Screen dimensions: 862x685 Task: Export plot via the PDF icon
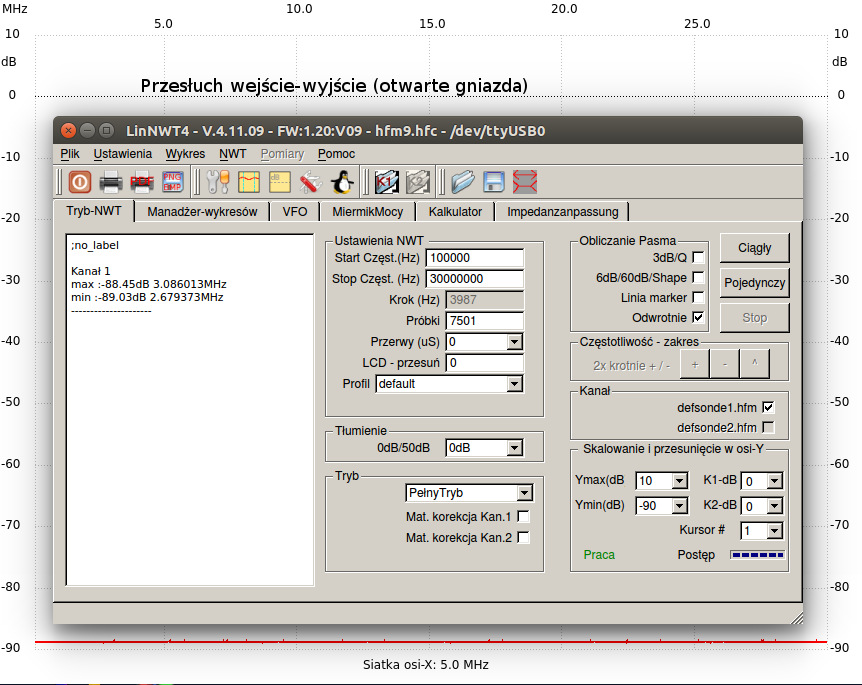coord(142,182)
